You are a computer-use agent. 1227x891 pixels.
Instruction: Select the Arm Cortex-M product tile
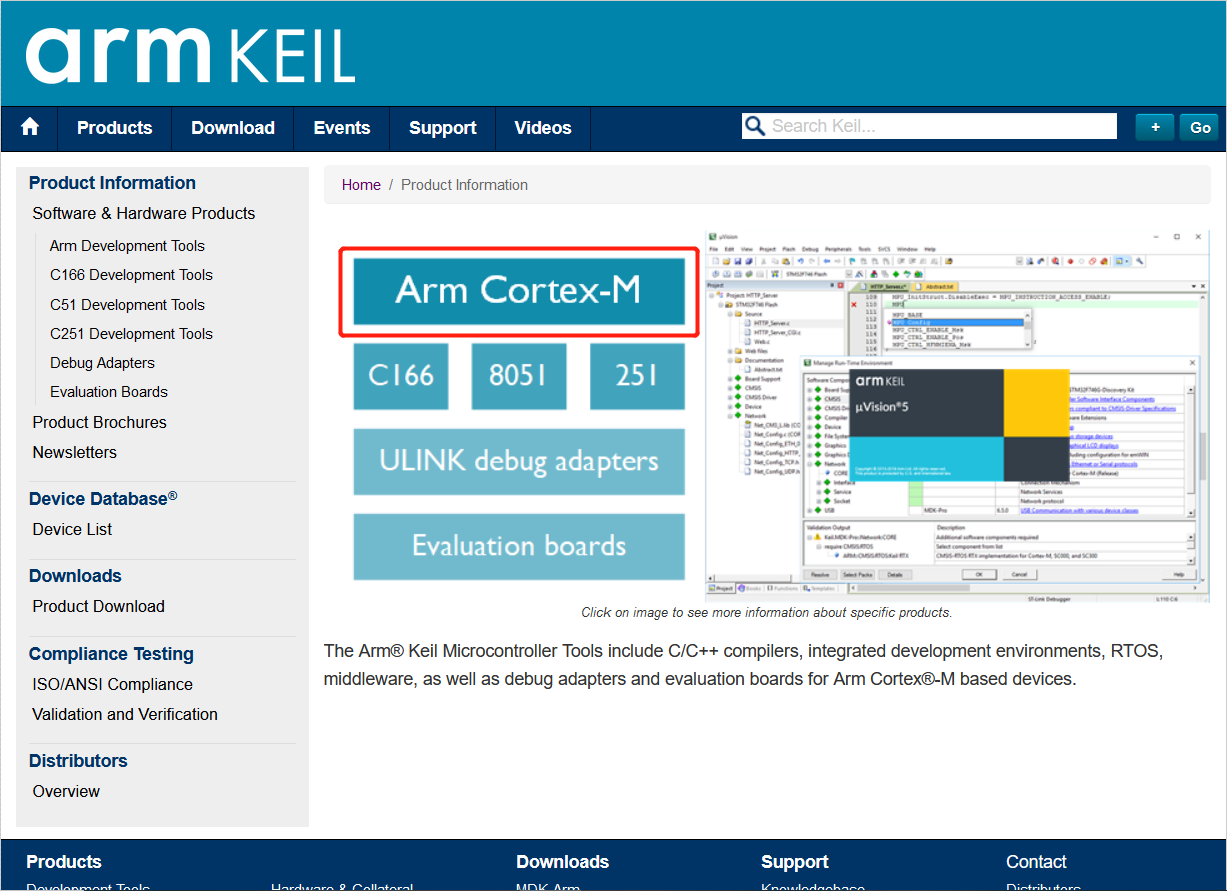coord(518,291)
